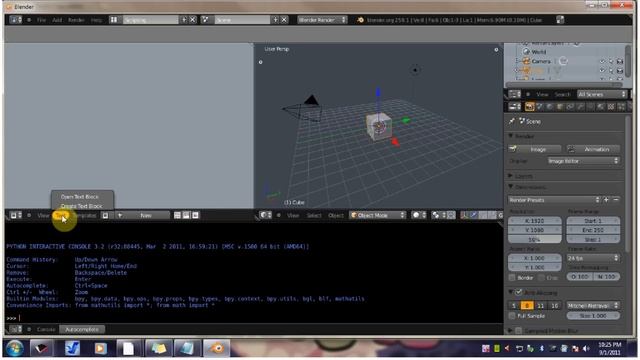Open the Render menu in top header
This screenshot has width=640, height=360.
[x=76, y=20]
